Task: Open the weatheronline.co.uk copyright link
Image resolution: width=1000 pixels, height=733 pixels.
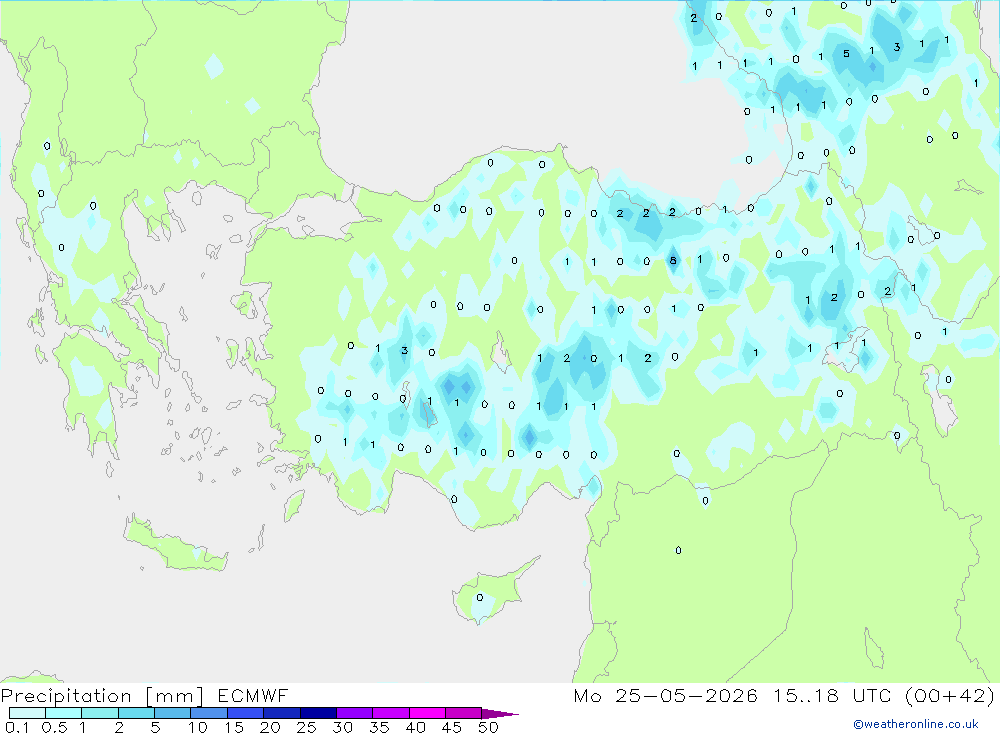Action: coord(916,724)
